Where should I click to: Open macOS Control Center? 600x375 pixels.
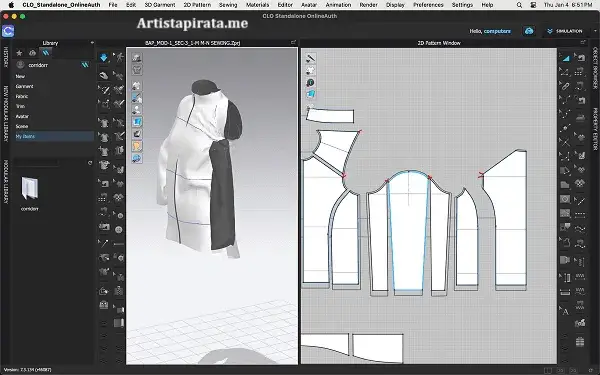pyautogui.click(x=533, y=5)
